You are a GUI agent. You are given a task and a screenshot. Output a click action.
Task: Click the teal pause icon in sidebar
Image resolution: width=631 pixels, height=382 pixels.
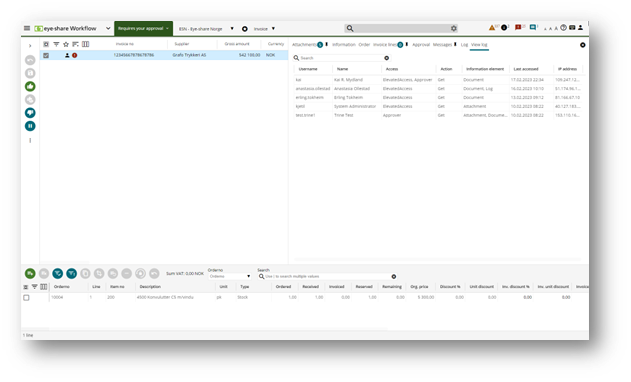[30, 126]
